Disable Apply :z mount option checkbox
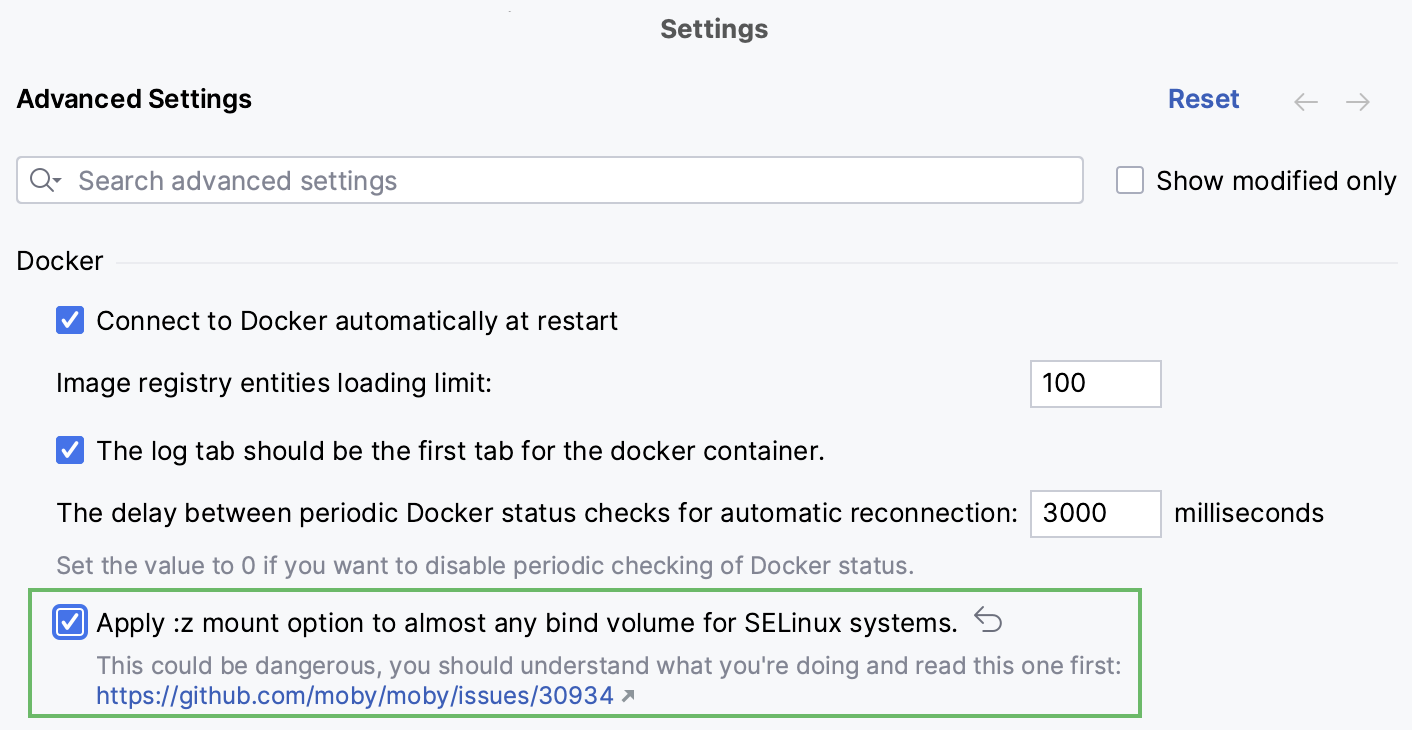The width and height of the screenshot is (1412, 730). (x=70, y=623)
